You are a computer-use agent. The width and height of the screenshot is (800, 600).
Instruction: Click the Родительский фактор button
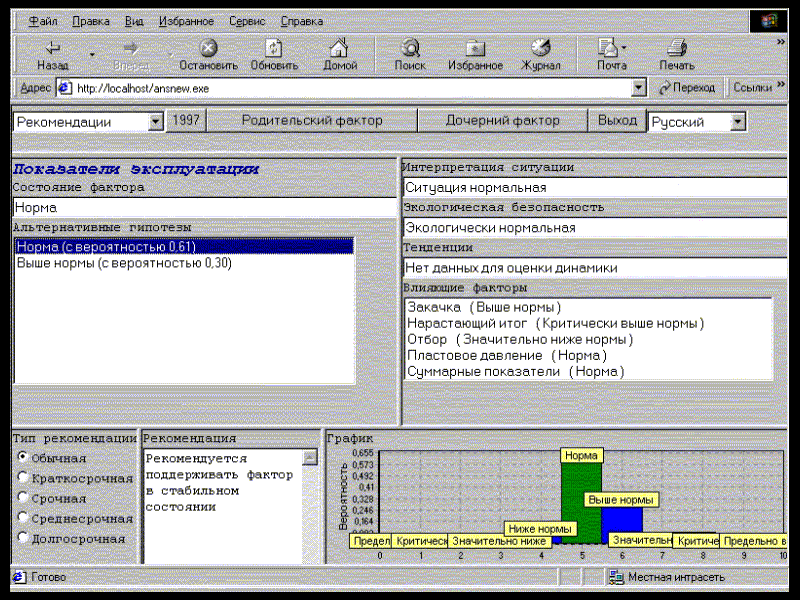click(x=312, y=121)
